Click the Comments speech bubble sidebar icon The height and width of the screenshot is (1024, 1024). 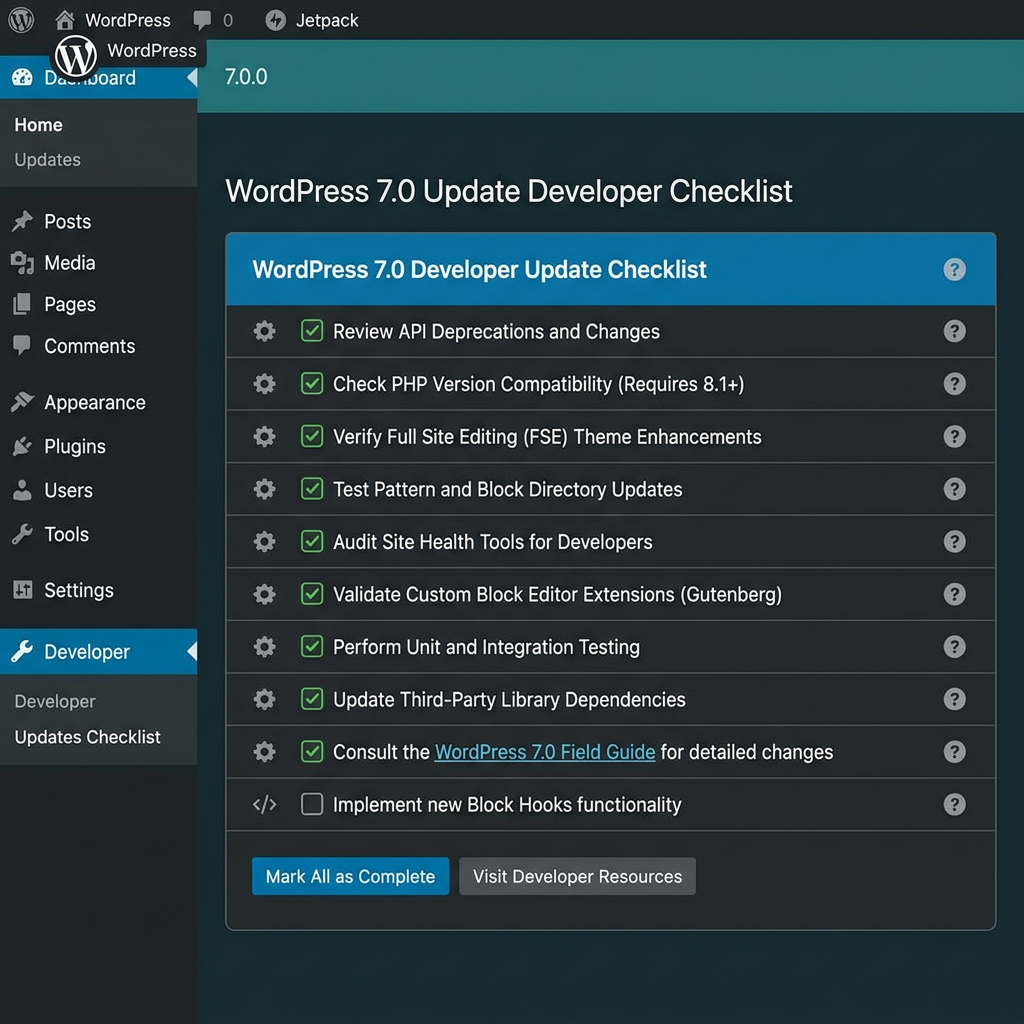coord(22,345)
